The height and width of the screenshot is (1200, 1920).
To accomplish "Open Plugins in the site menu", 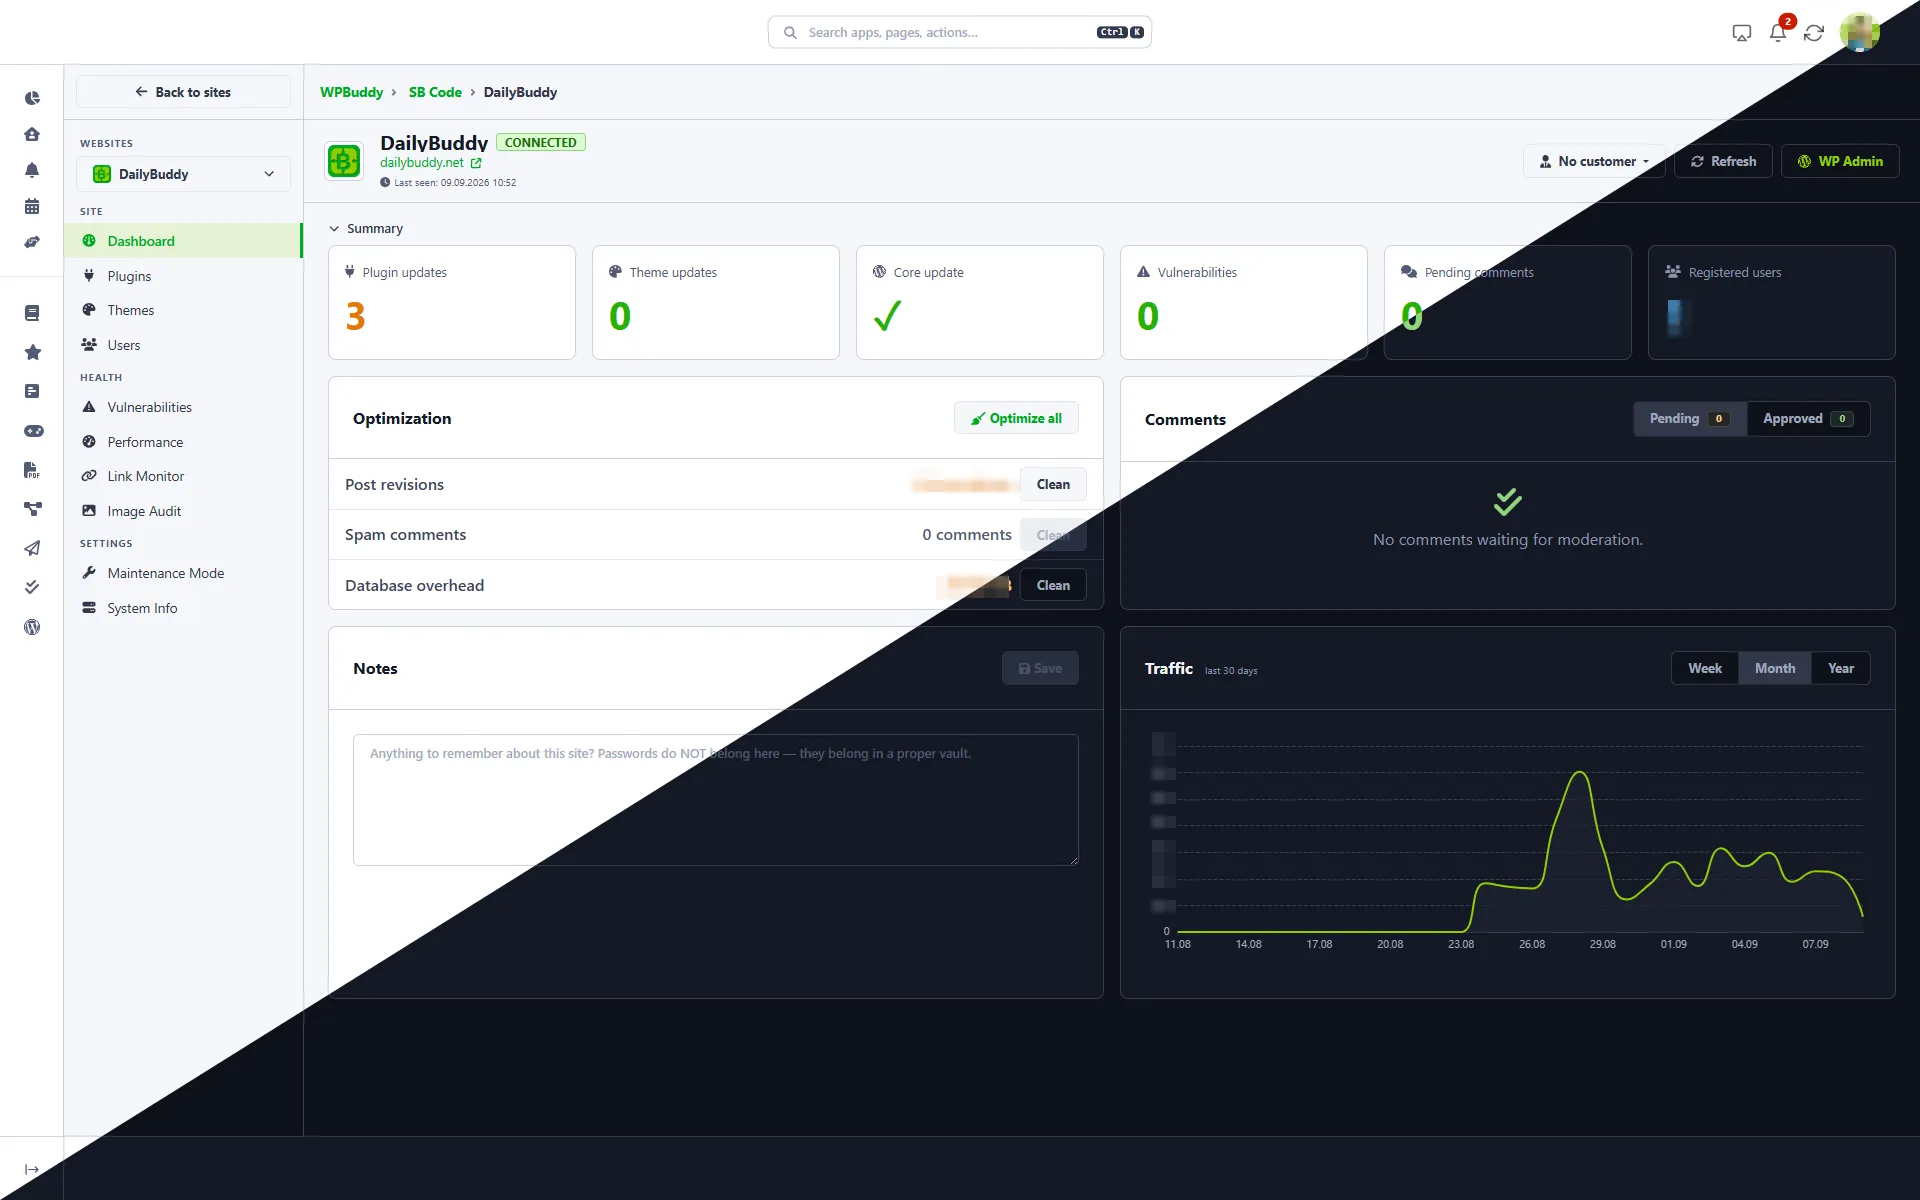I will click(x=183, y=276).
